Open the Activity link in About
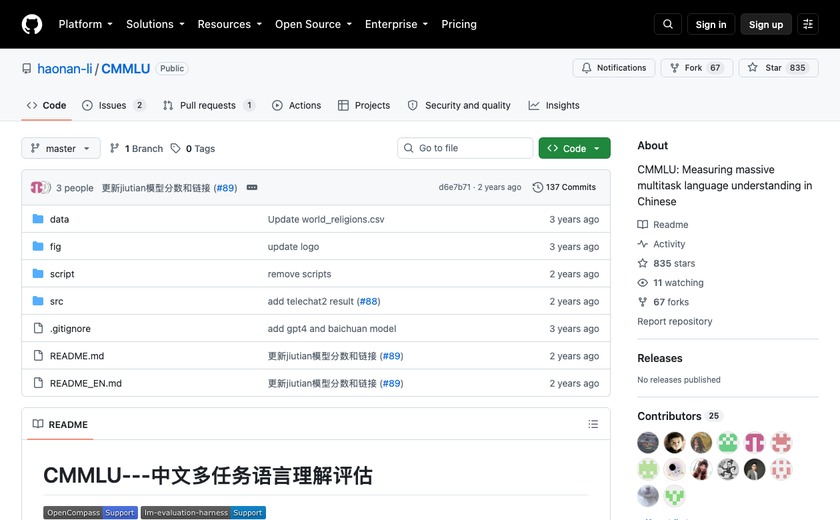 661,244
